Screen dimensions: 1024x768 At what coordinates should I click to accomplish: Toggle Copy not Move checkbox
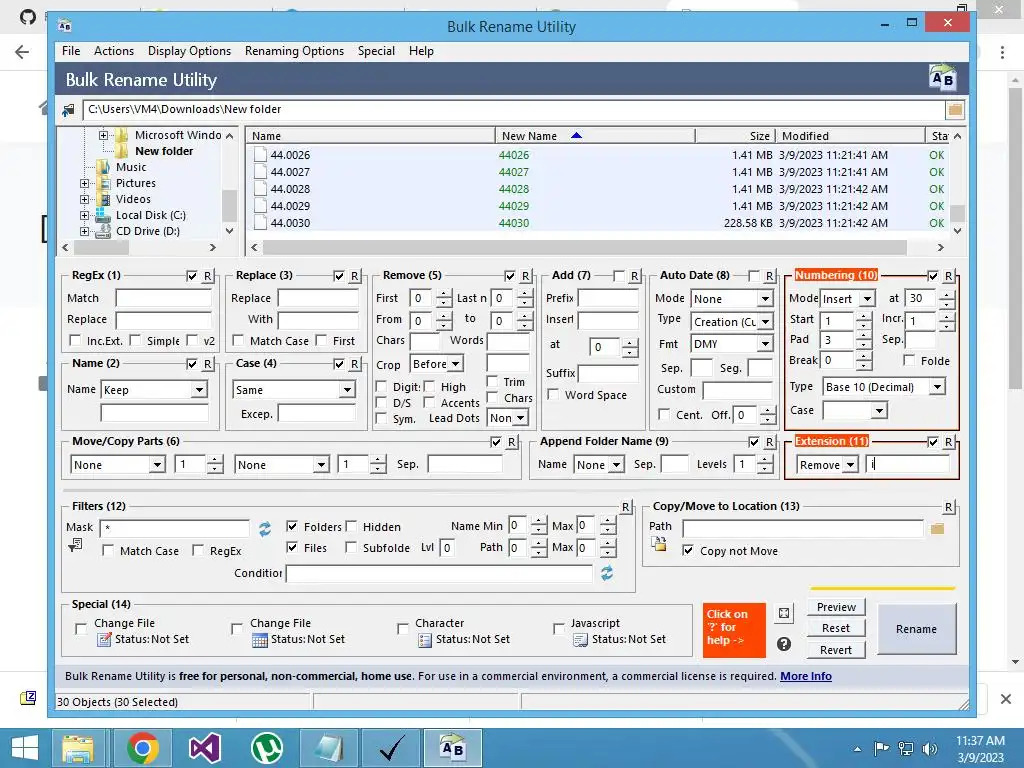point(688,551)
